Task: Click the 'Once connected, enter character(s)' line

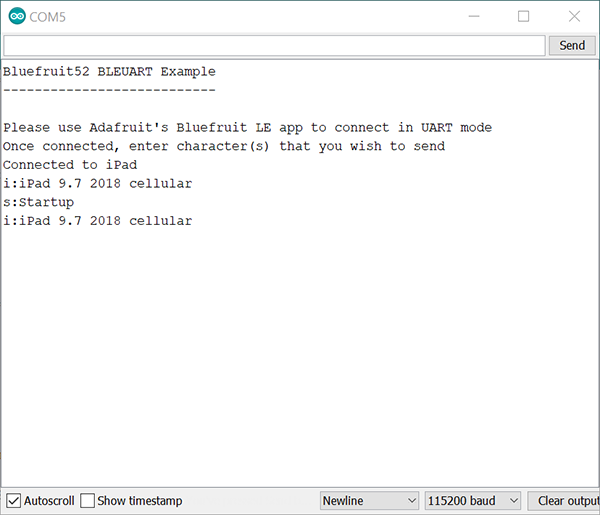Action: click(224, 146)
